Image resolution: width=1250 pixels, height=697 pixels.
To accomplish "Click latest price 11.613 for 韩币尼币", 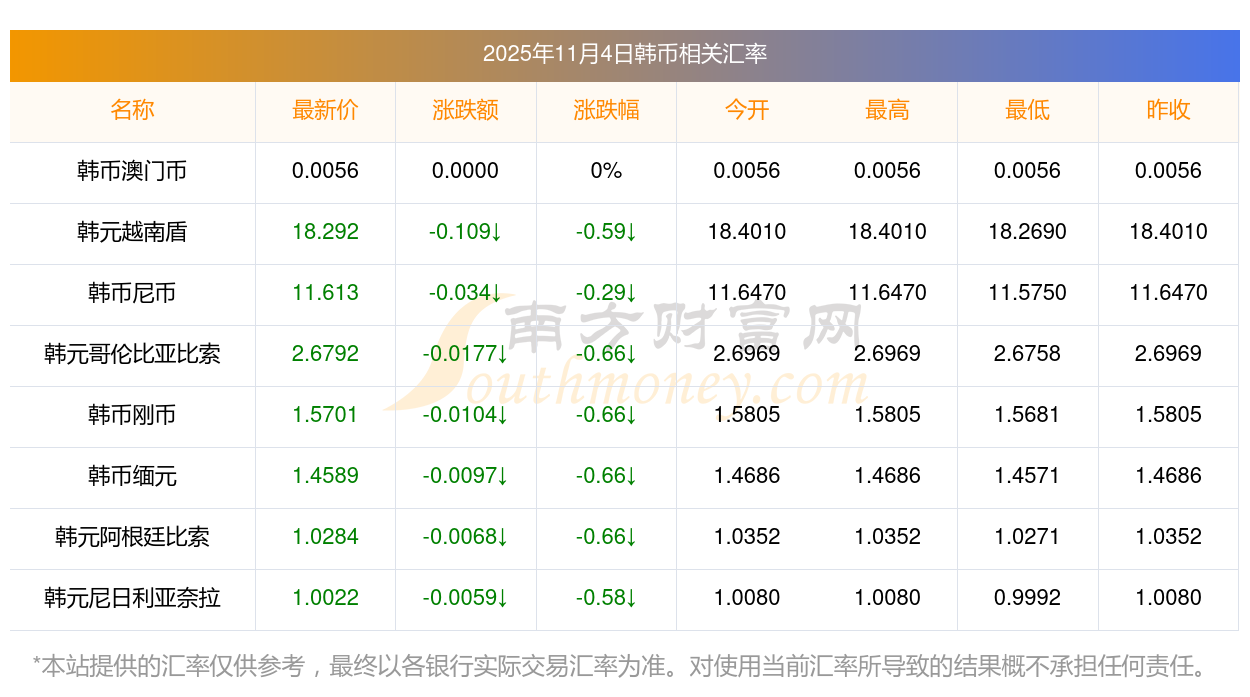I will coord(325,293).
